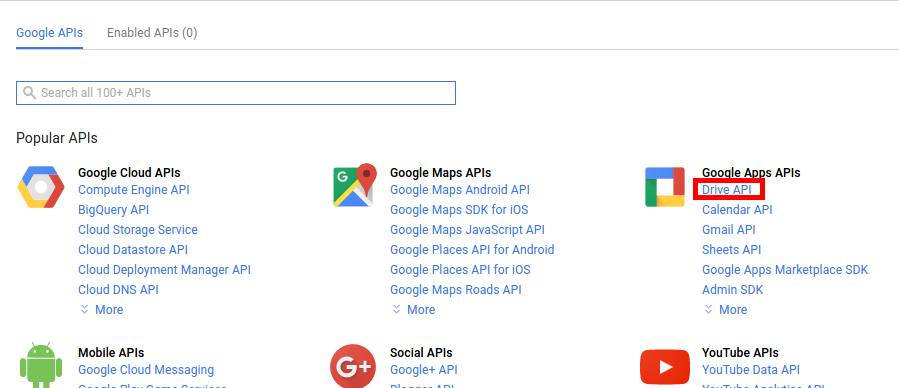Open Google Maps JavaScript API link
This screenshot has width=899, height=388.
467,230
